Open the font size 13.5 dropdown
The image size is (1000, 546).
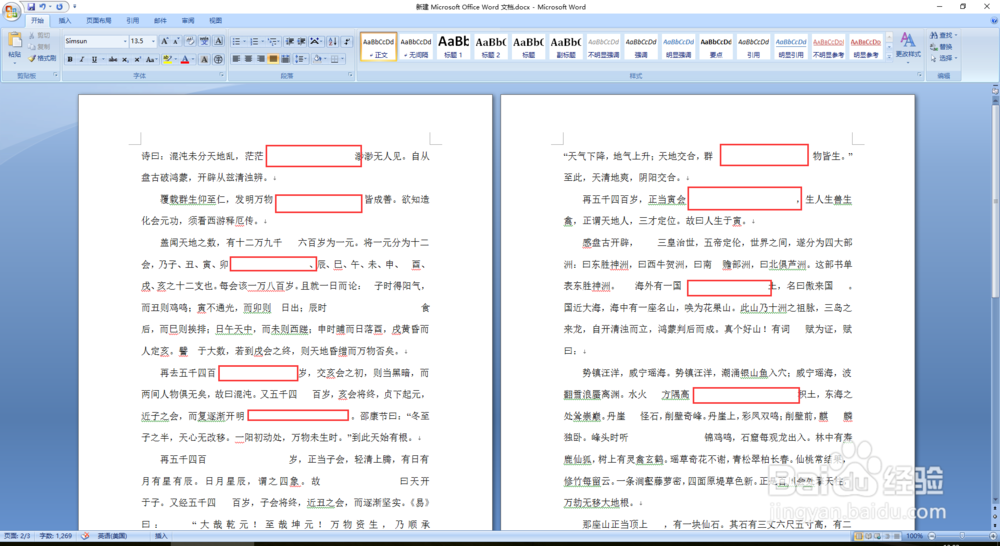153,41
